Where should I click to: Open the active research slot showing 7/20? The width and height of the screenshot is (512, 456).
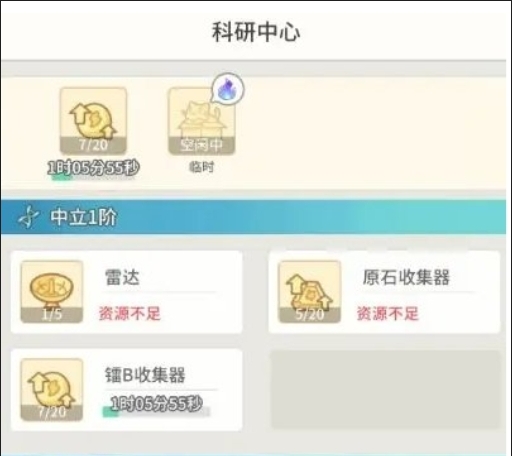[93, 121]
